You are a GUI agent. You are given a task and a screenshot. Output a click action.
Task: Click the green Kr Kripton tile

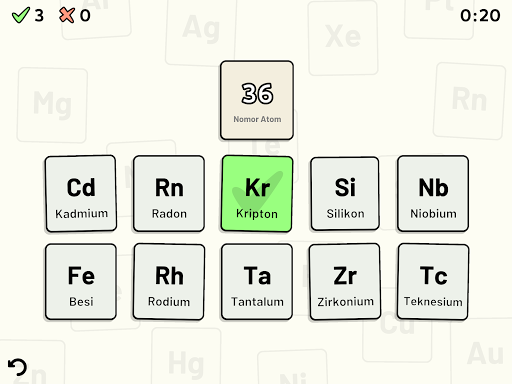[x=257, y=194]
